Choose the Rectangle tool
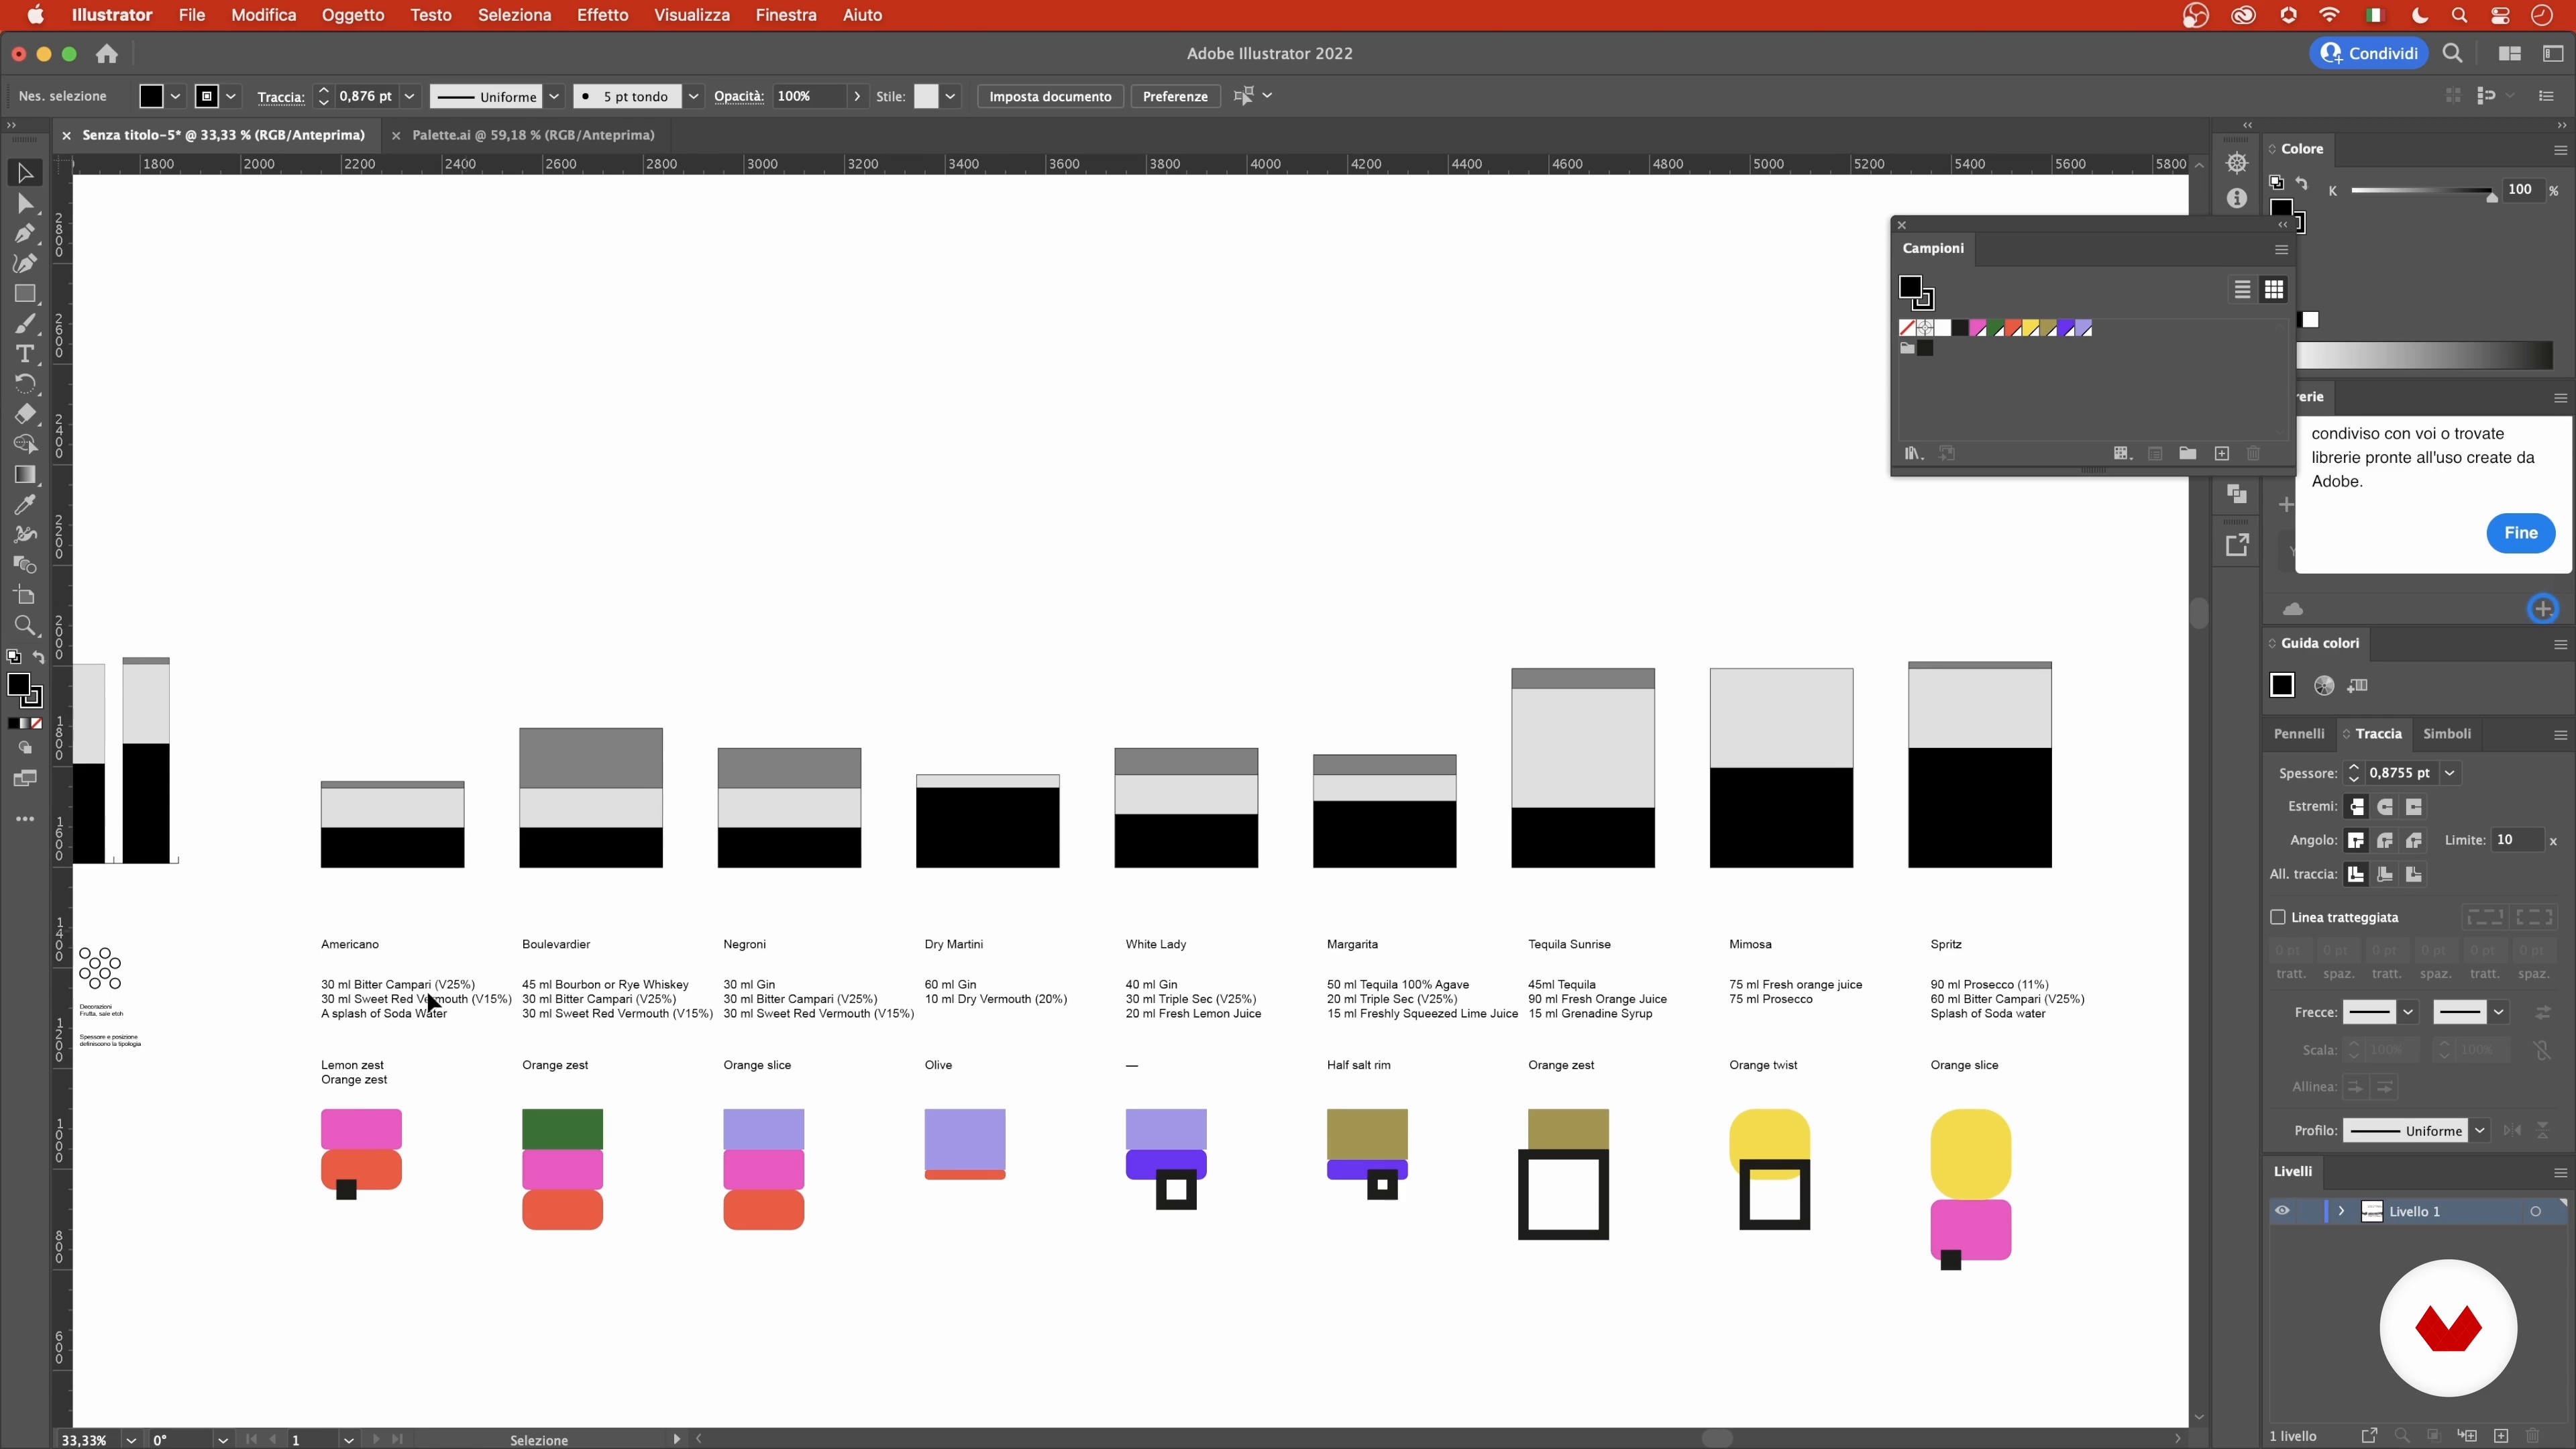This screenshot has height=1449, width=2576. pos(25,294)
